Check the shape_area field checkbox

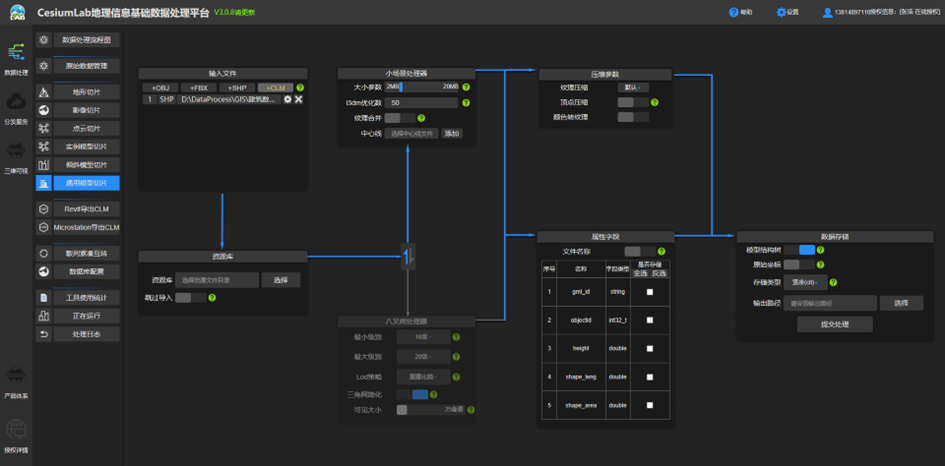coord(650,405)
